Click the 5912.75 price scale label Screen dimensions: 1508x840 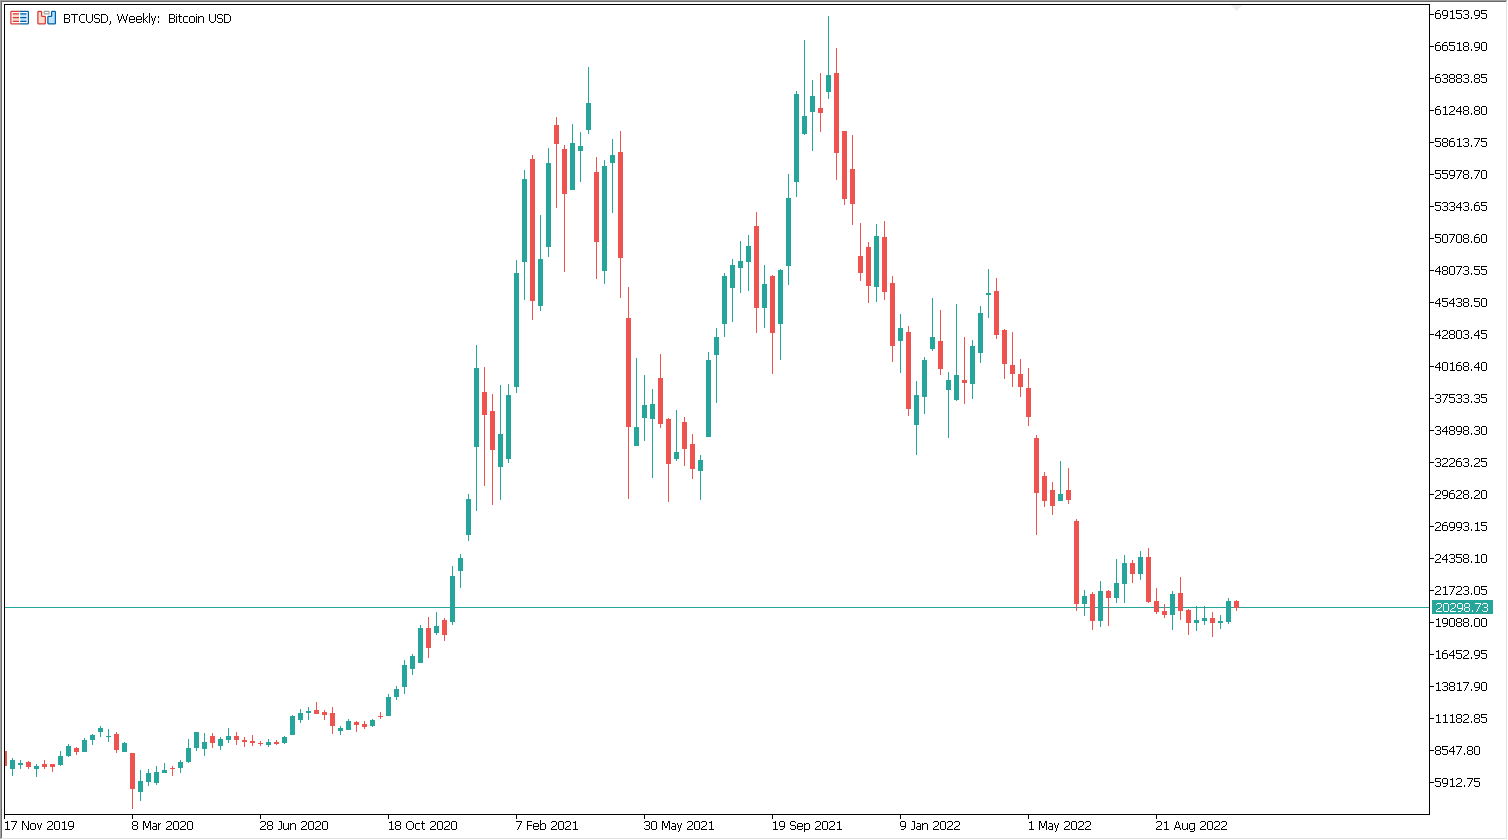(1458, 782)
